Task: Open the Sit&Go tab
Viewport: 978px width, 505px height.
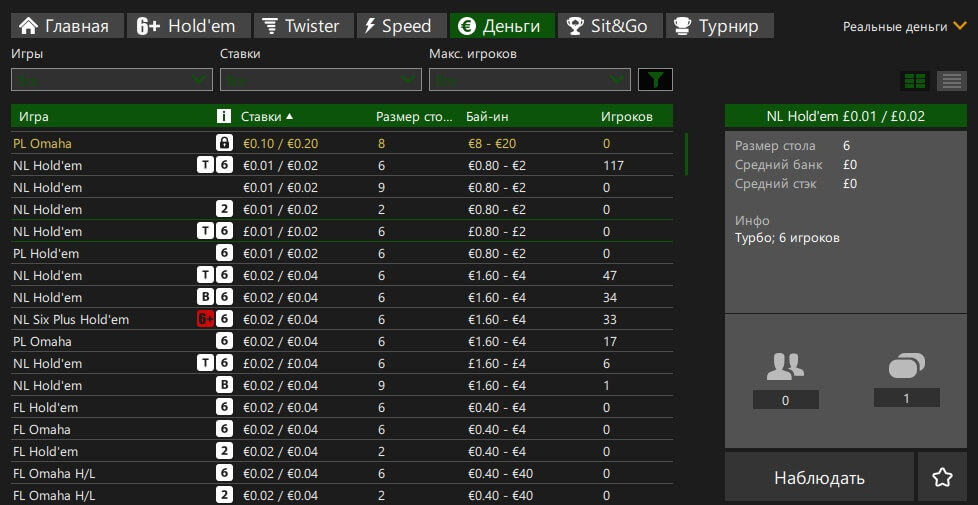Action: point(610,26)
